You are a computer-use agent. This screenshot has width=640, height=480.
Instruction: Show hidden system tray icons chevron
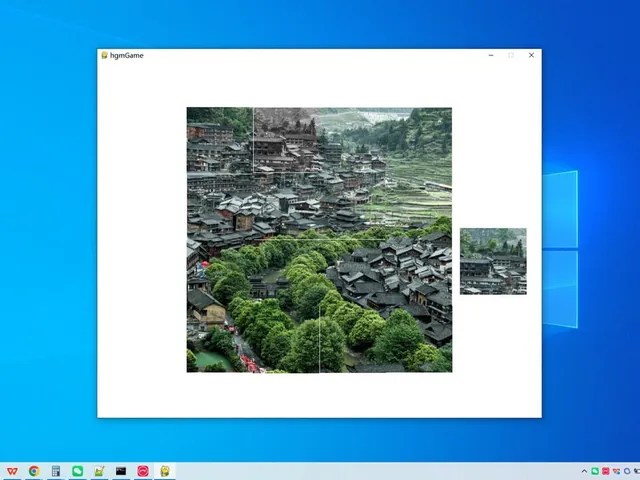coord(584,471)
